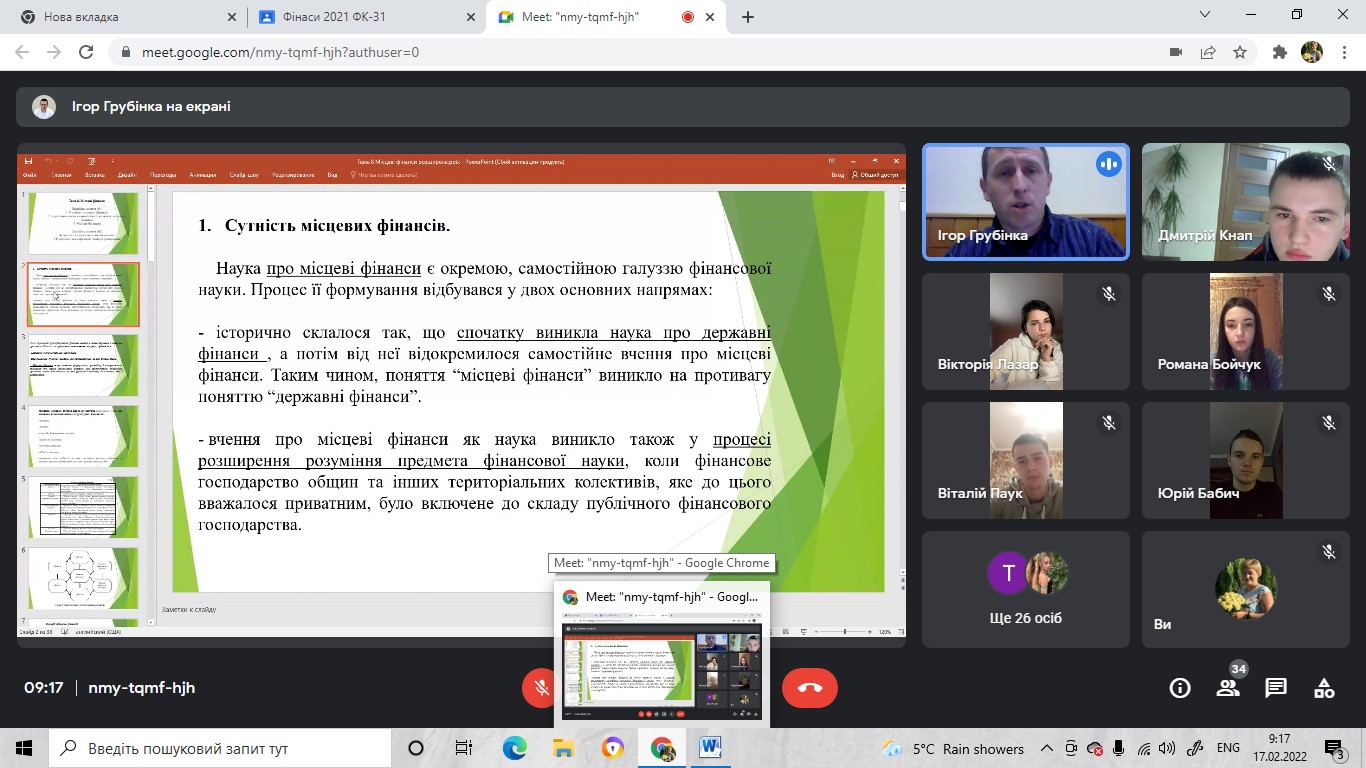Viewport: 1366px width, 768px height.
Task: Open File Explorer from the taskbar
Action: 563,748
